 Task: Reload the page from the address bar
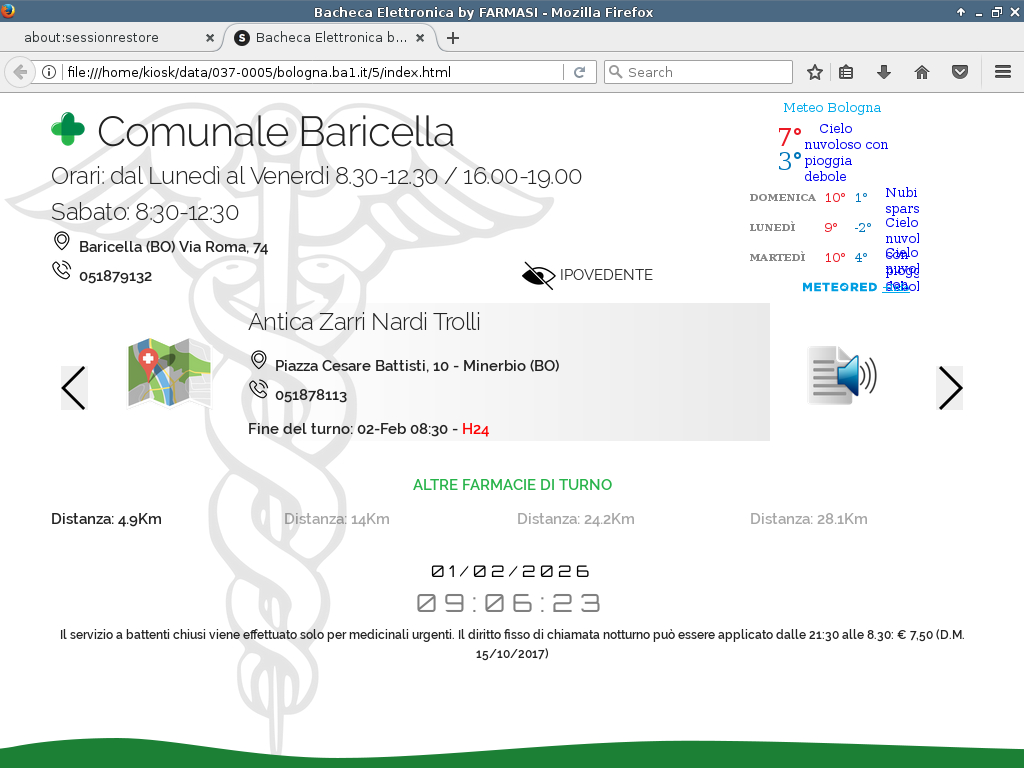[579, 72]
